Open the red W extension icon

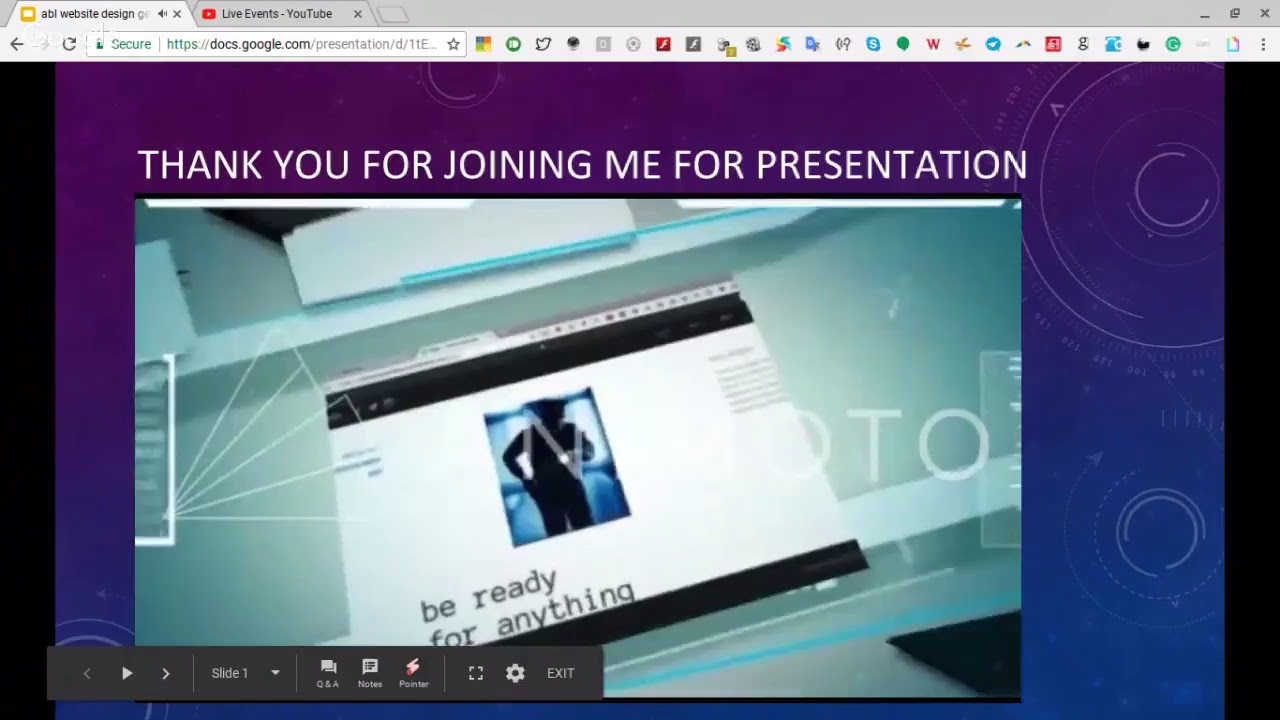click(933, 44)
